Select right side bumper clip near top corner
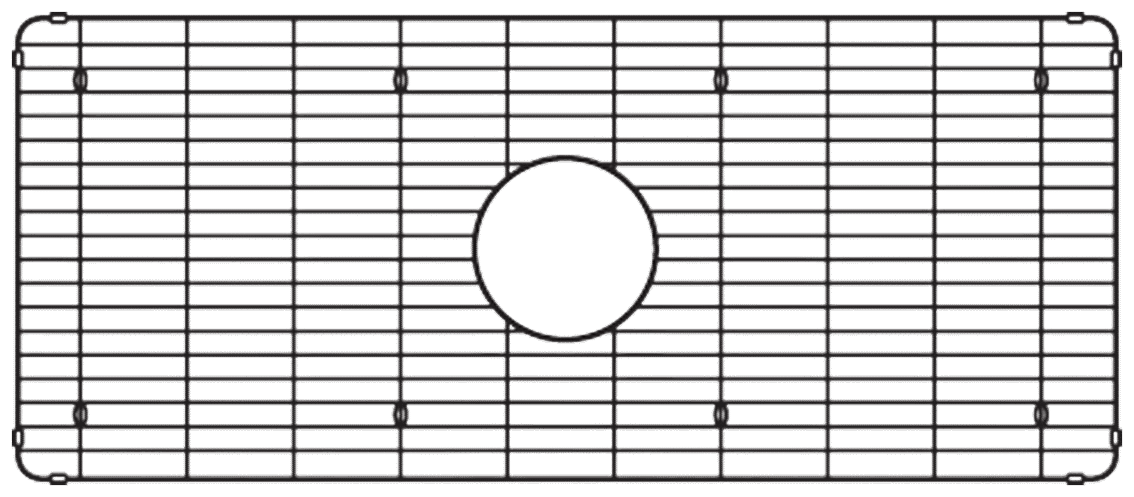Screen dimensions: 1134x497 point(1118,59)
